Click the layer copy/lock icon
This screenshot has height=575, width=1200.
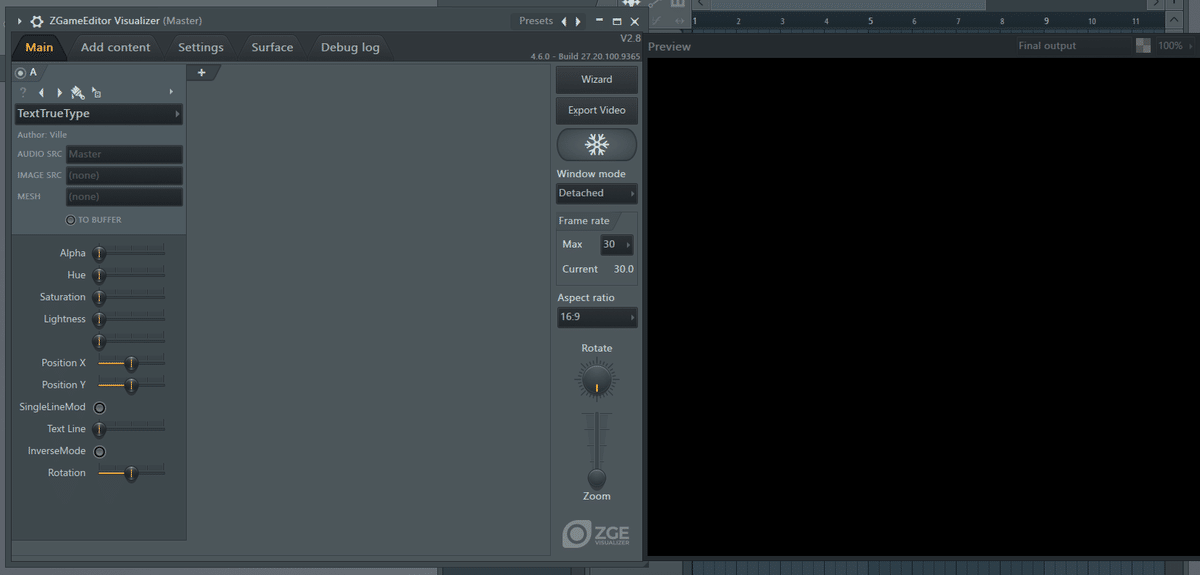pos(96,92)
